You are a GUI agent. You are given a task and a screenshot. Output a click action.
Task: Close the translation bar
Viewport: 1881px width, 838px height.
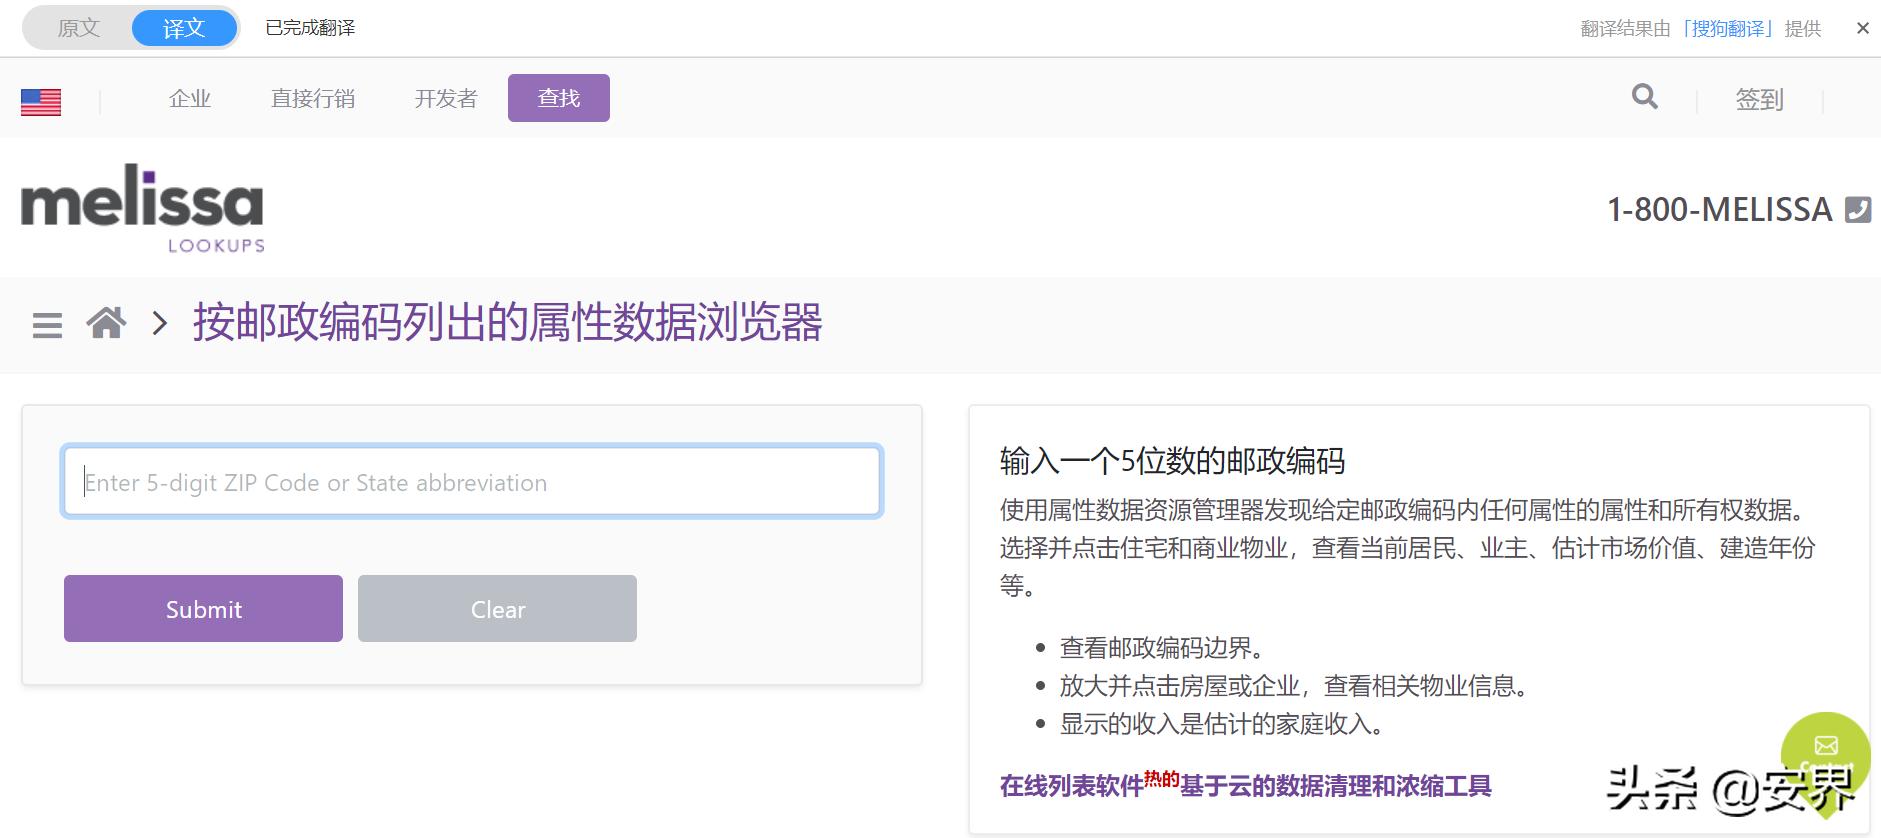(x=1862, y=28)
